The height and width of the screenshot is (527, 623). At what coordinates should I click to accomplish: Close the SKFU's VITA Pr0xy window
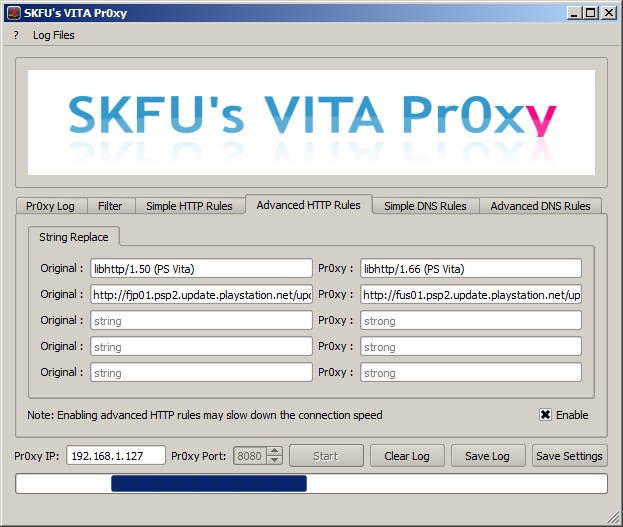[x=609, y=13]
